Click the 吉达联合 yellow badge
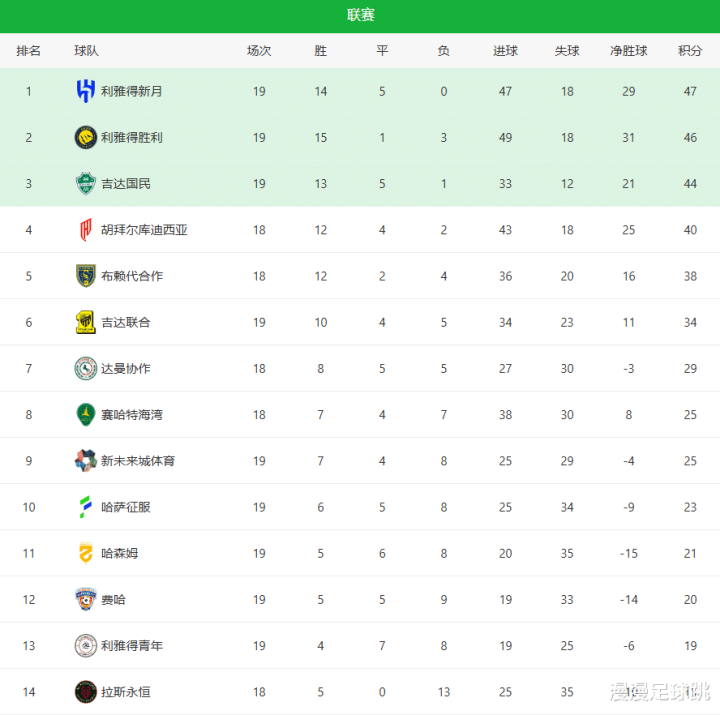 click(x=85, y=322)
